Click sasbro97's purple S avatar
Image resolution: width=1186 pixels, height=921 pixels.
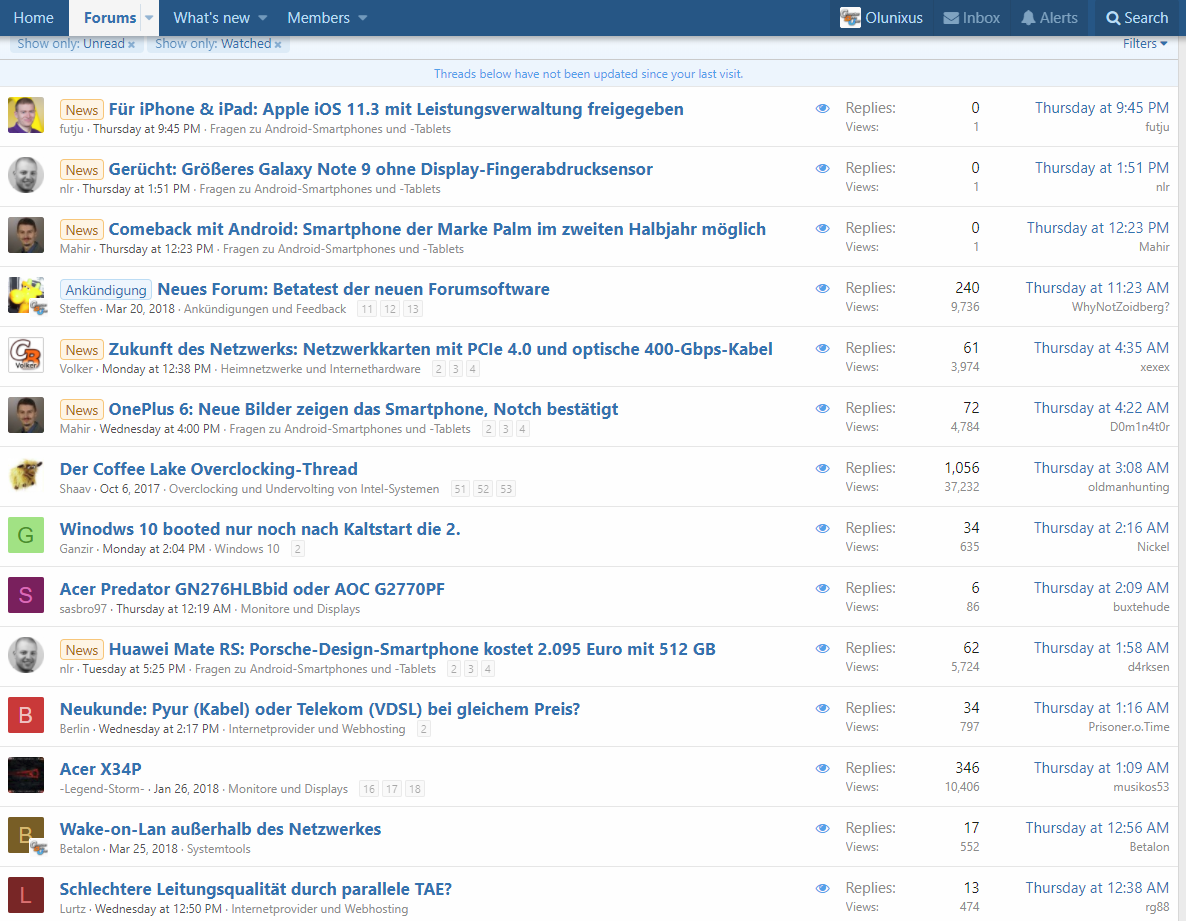click(x=26, y=595)
